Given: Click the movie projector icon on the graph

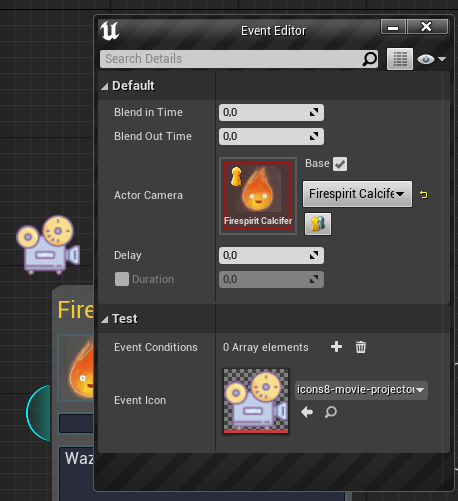Looking at the screenshot, I should click(49, 245).
